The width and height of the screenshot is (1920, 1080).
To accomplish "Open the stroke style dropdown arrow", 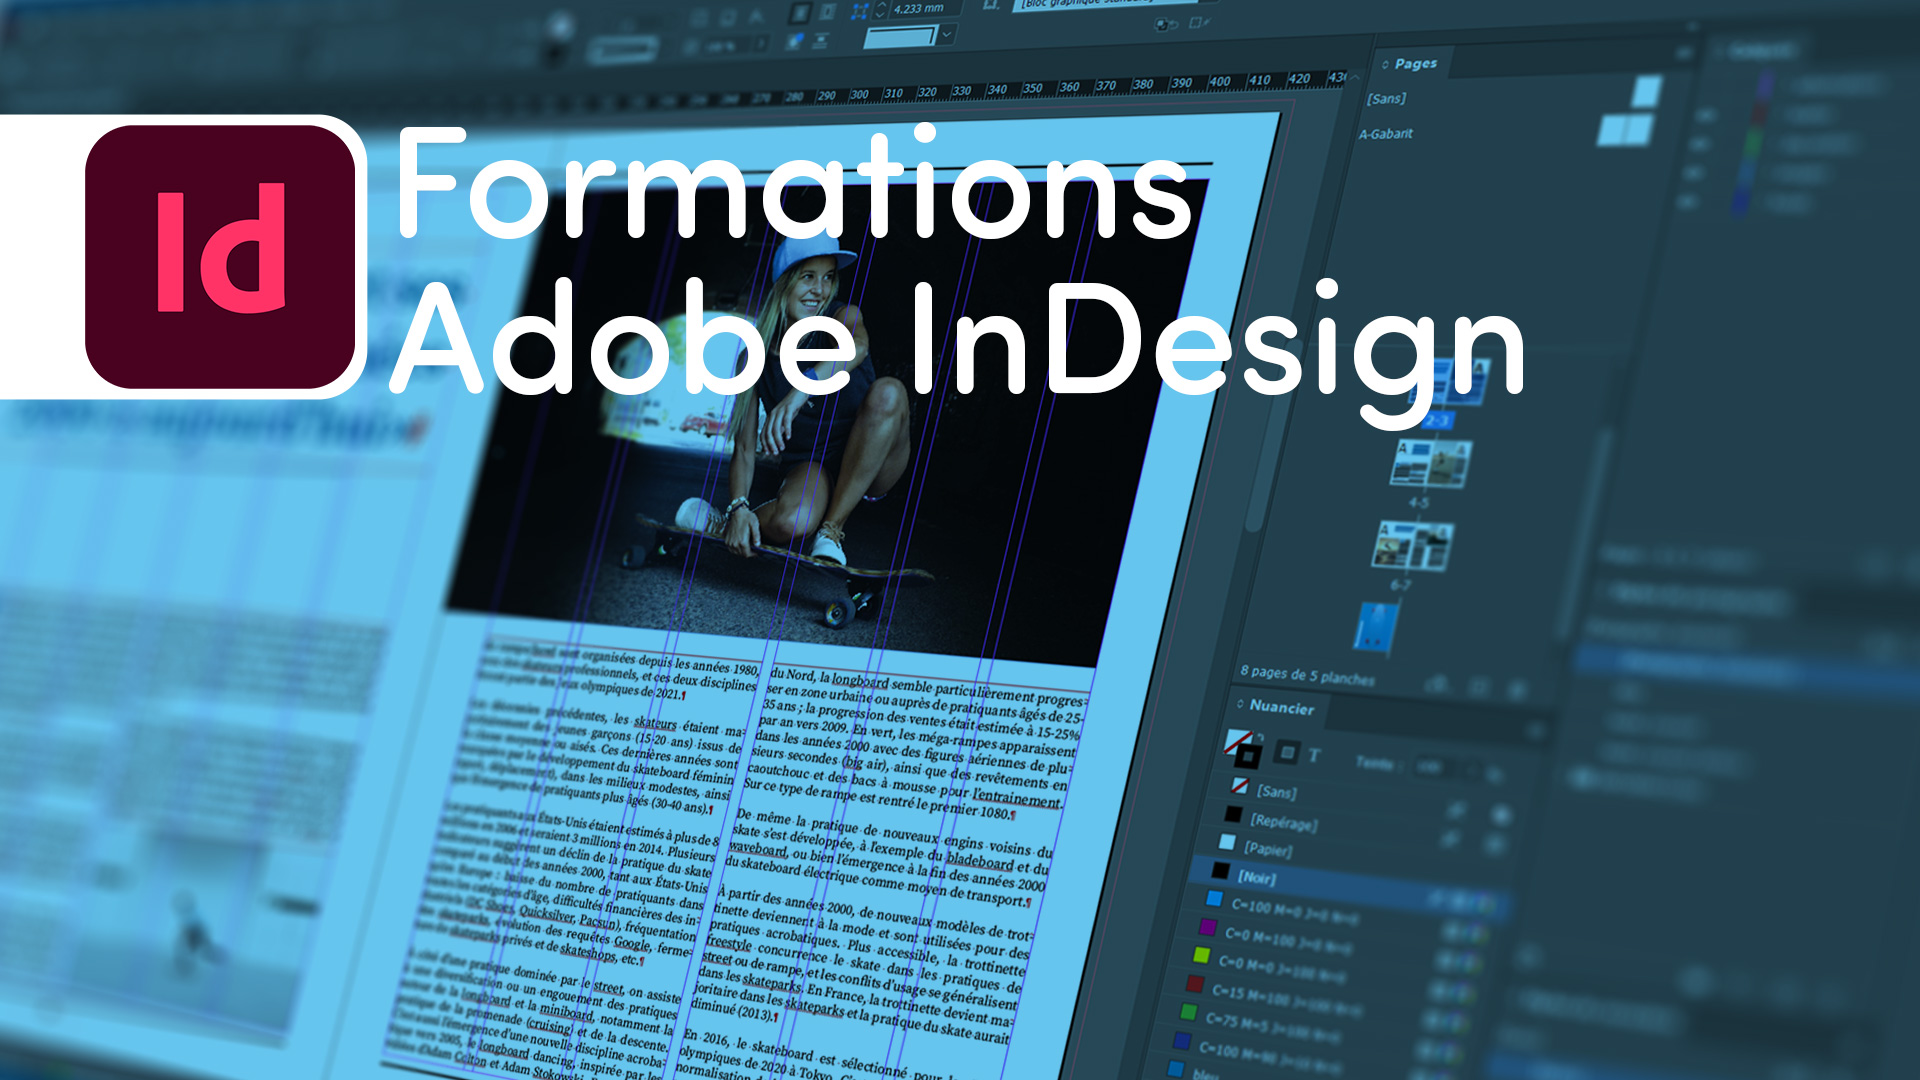I will point(947,34).
